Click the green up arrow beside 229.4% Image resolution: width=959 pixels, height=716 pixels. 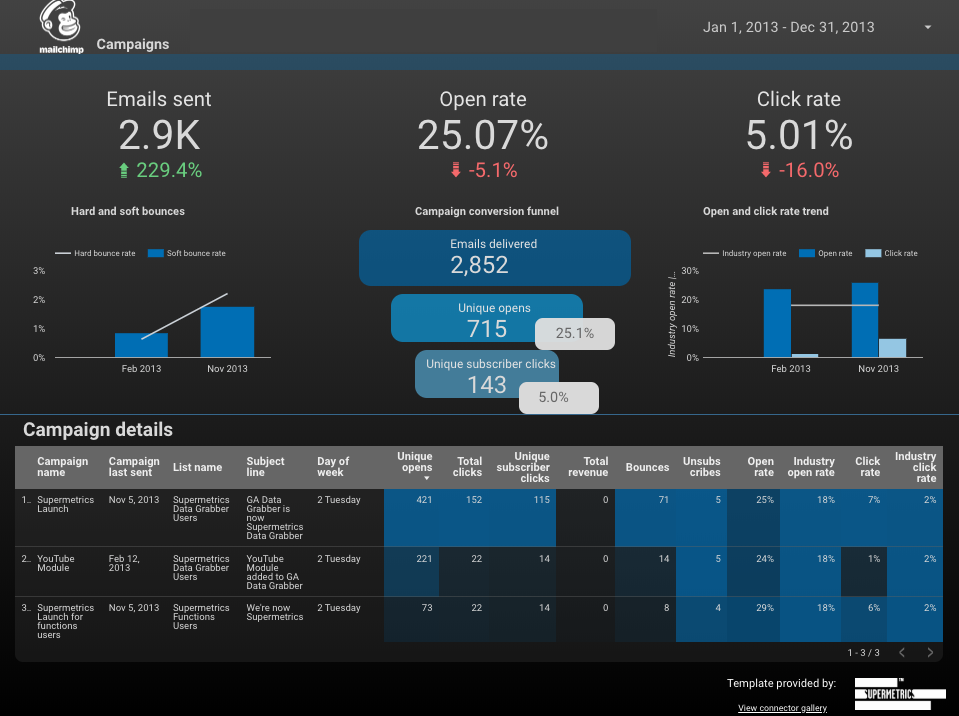(124, 171)
